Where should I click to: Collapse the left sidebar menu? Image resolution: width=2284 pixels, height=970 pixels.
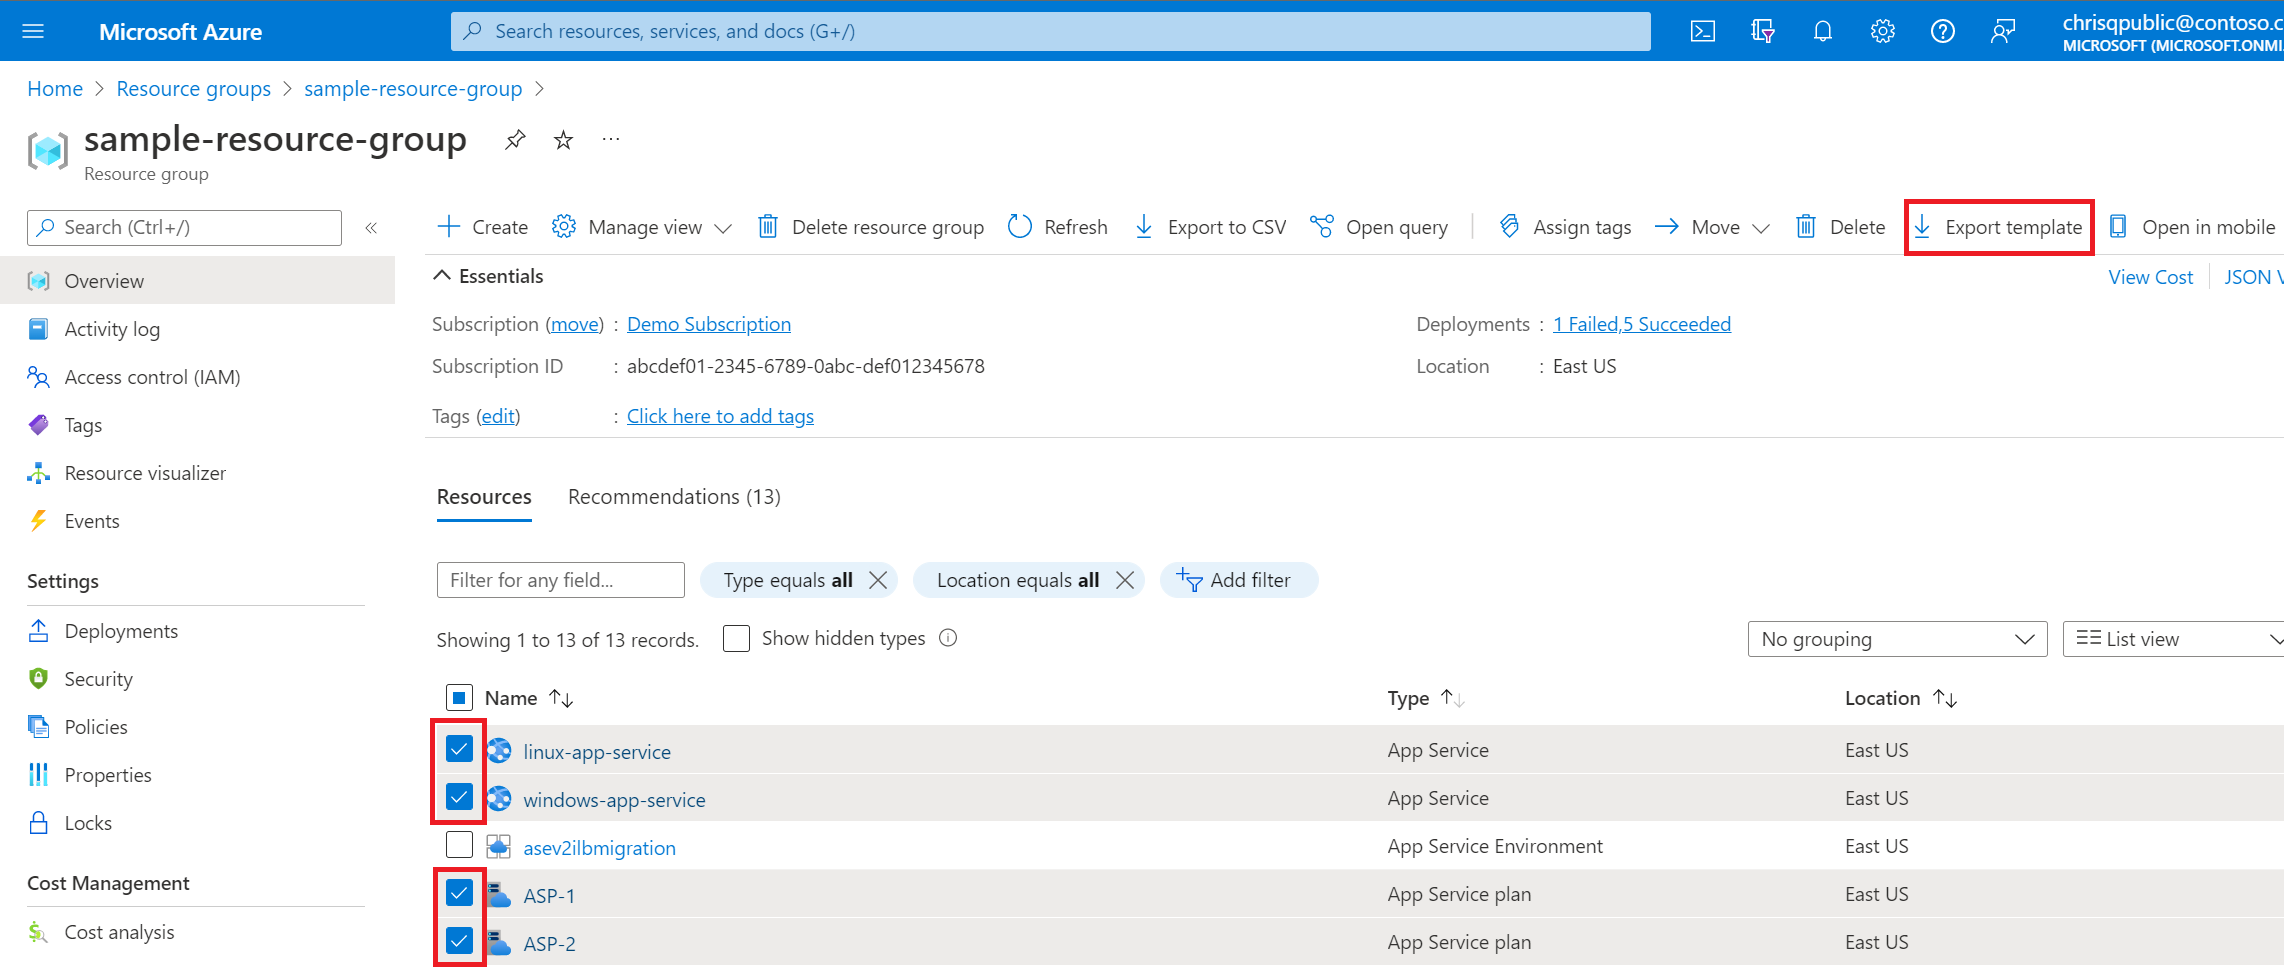tap(371, 228)
